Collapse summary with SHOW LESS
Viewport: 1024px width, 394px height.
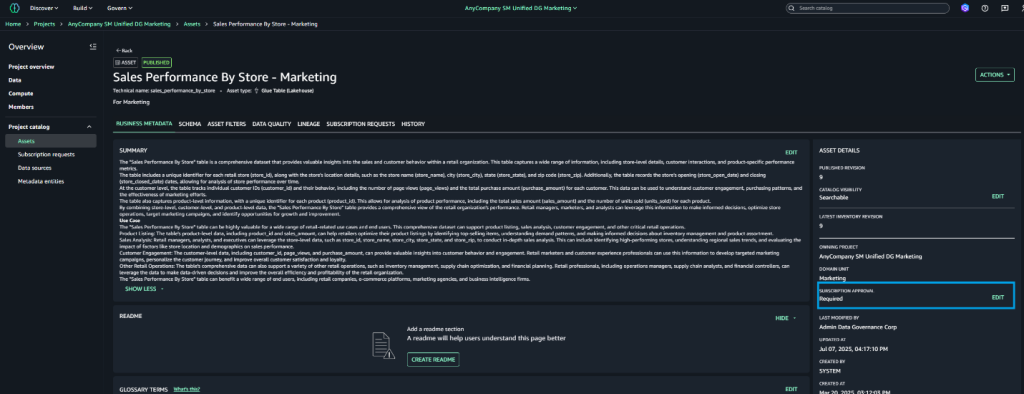tap(144, 288)
